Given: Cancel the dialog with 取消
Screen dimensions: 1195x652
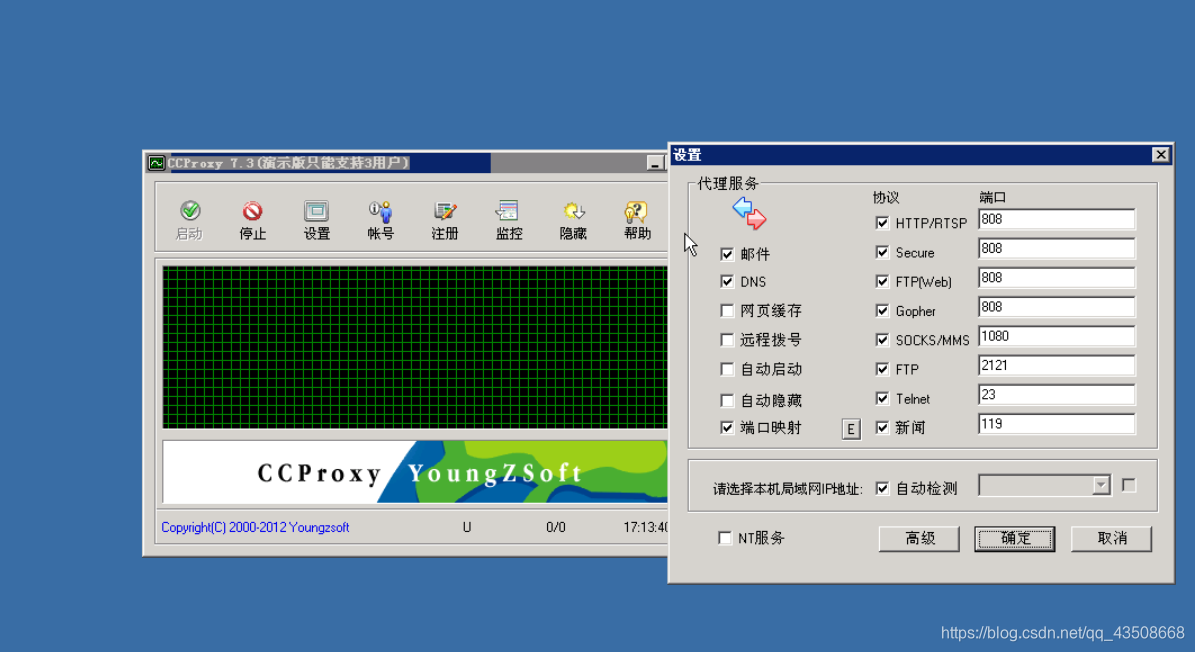Looking at the screenshot, I should (x=1111, y=539).
